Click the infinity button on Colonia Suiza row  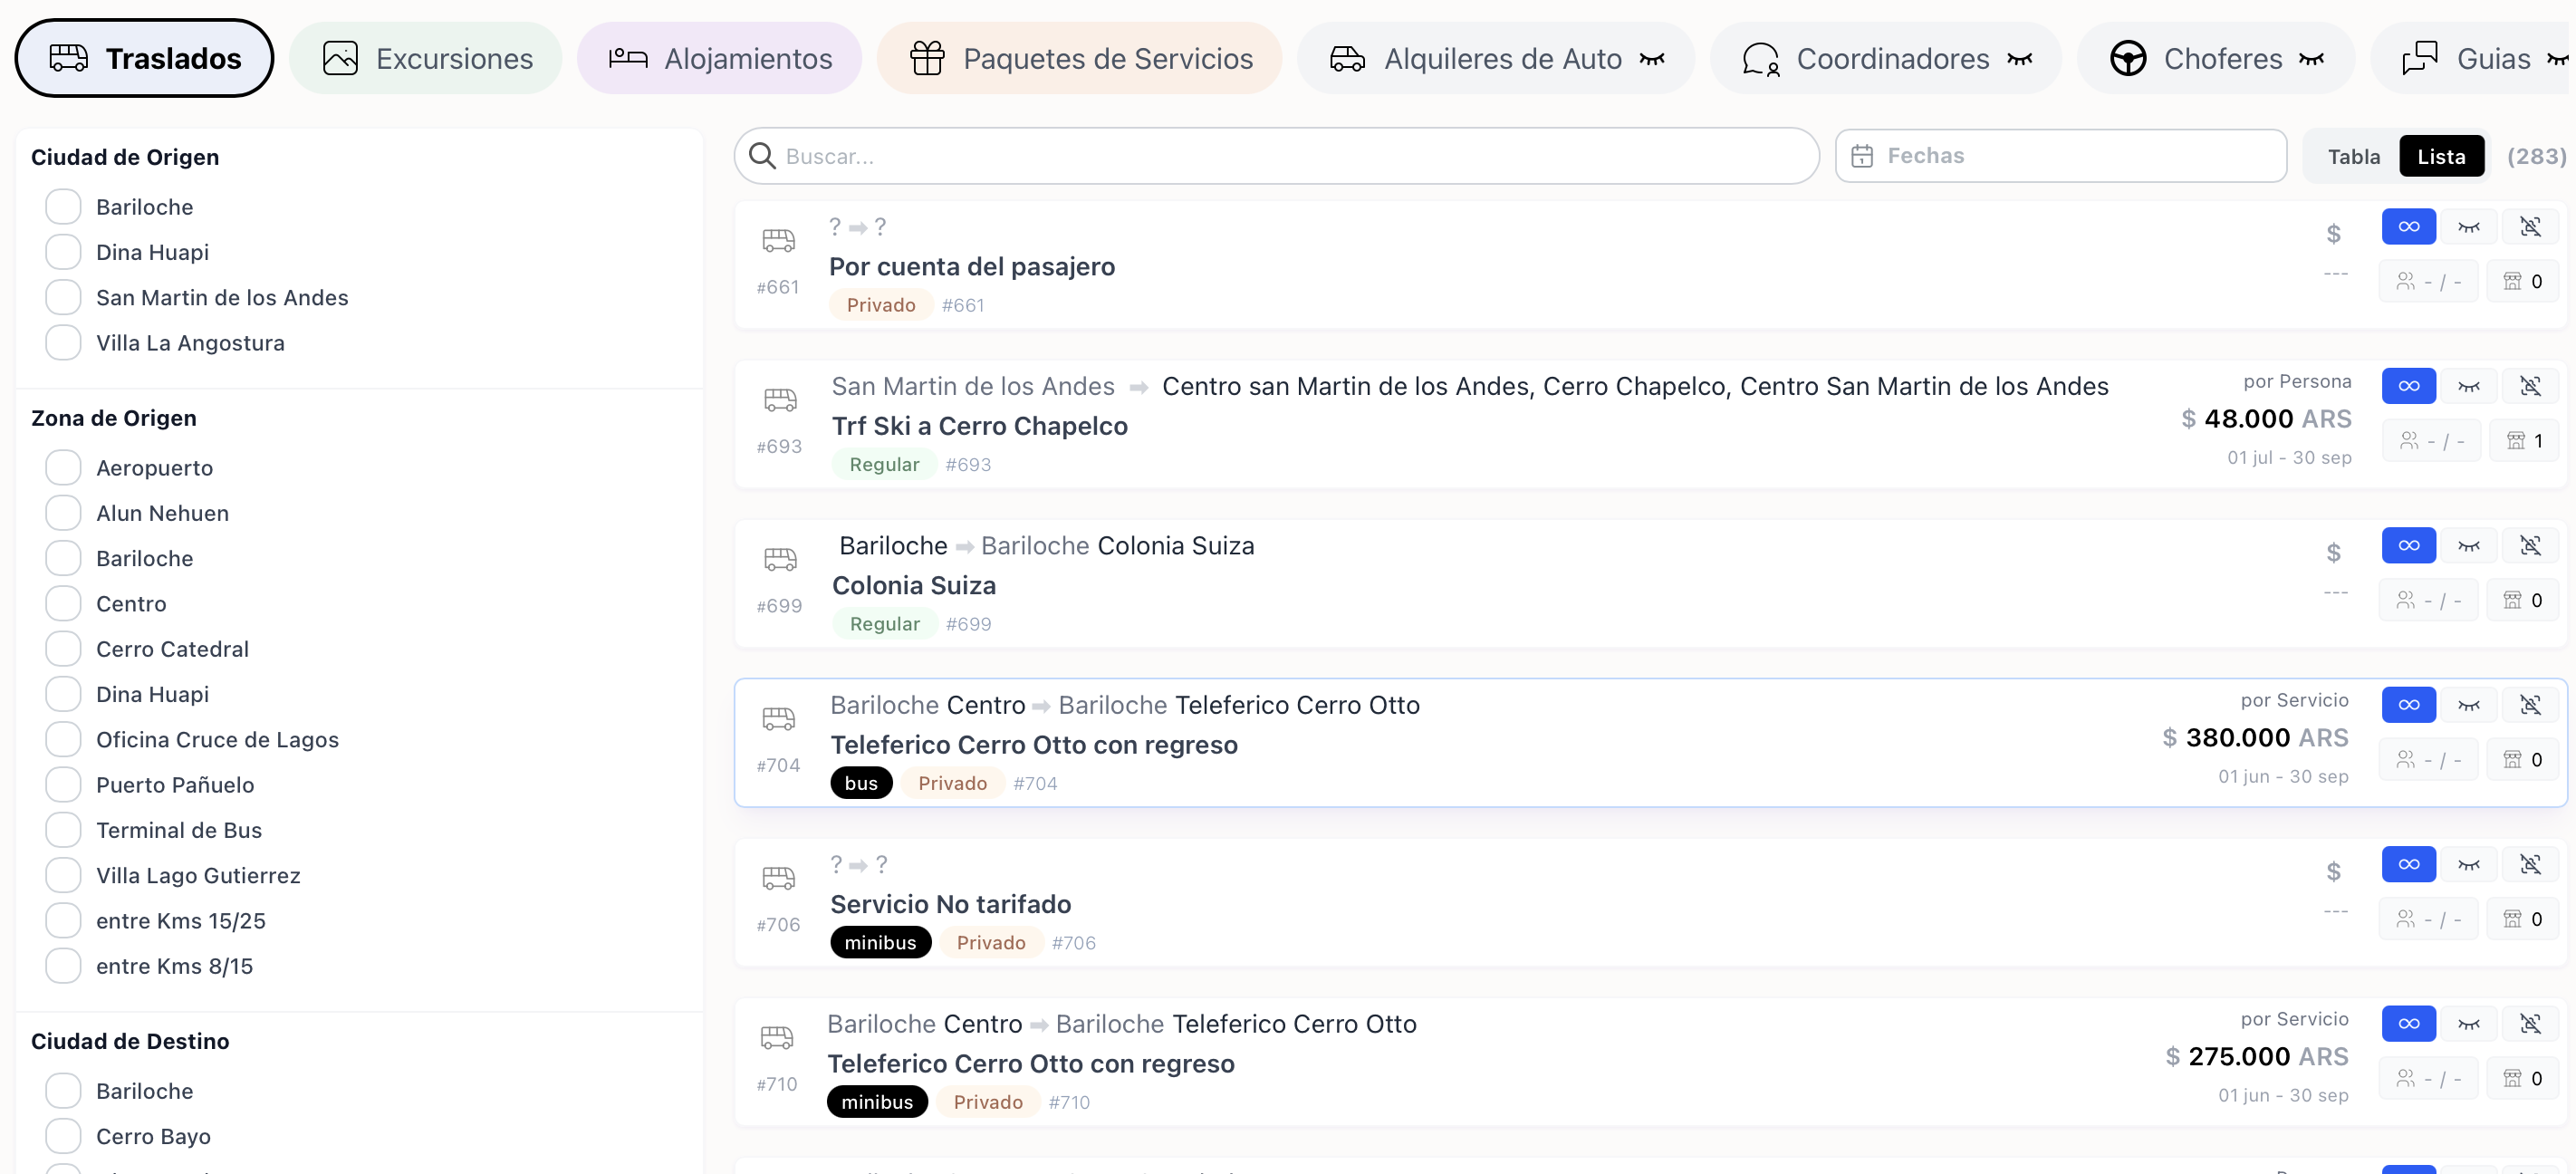2408,546
